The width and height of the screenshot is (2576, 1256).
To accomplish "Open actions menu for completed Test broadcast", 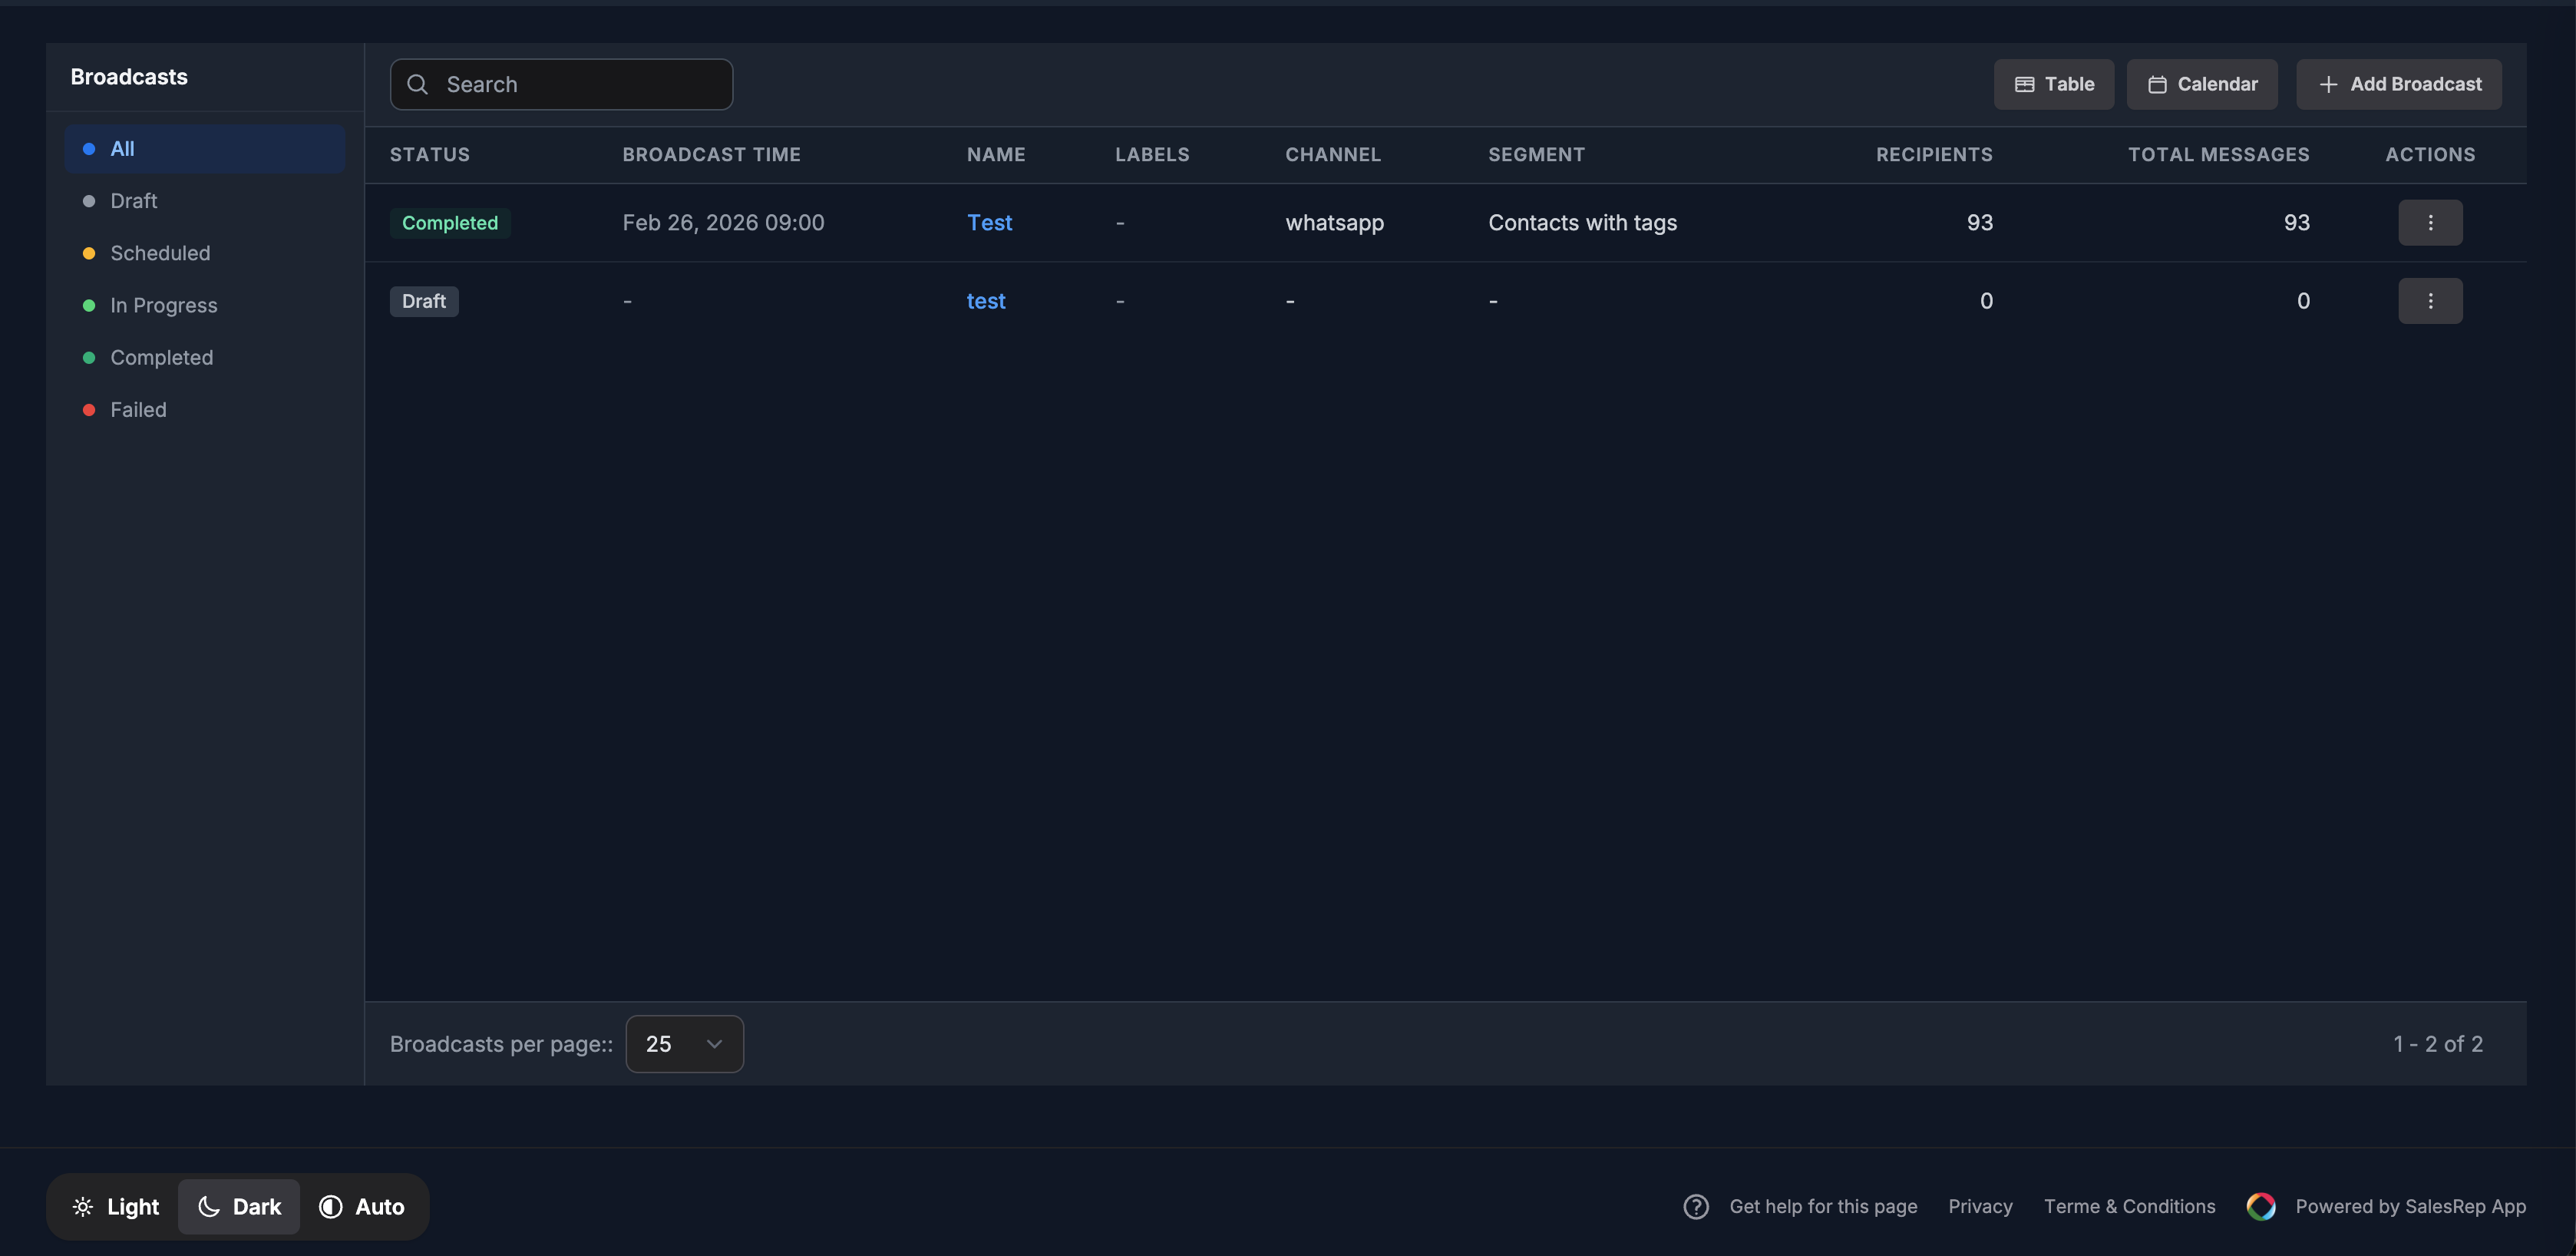I will [x=2430, y=222].
